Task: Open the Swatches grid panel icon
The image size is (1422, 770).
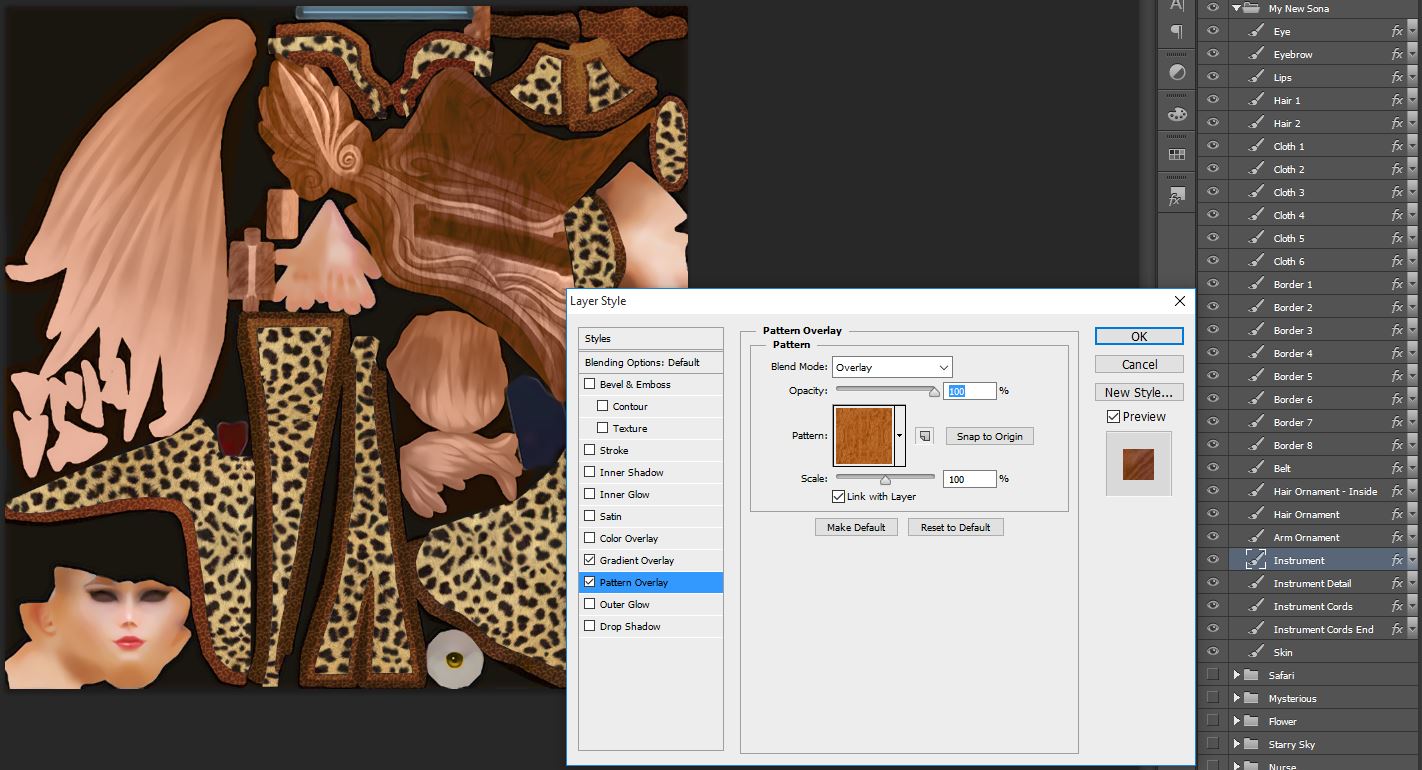Action: [x=1177, y=154]
